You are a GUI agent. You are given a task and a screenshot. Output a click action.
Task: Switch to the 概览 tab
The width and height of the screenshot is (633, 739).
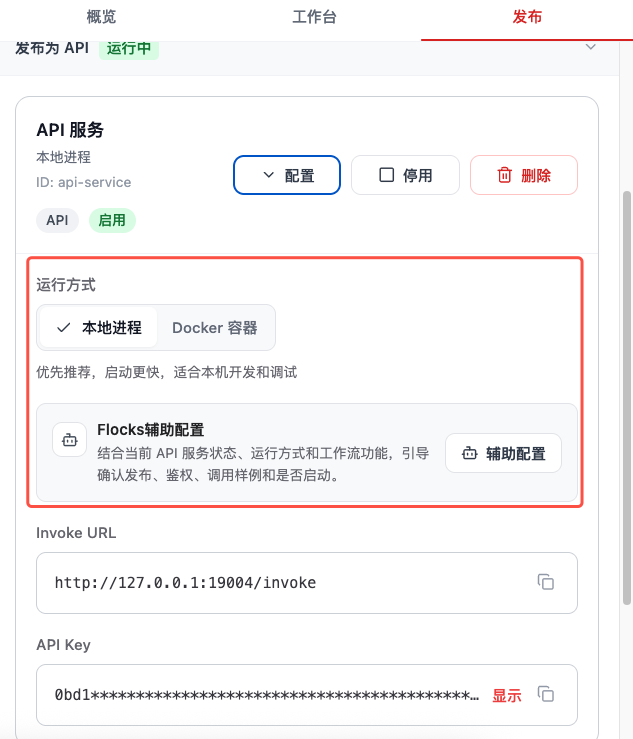point(101,17)
